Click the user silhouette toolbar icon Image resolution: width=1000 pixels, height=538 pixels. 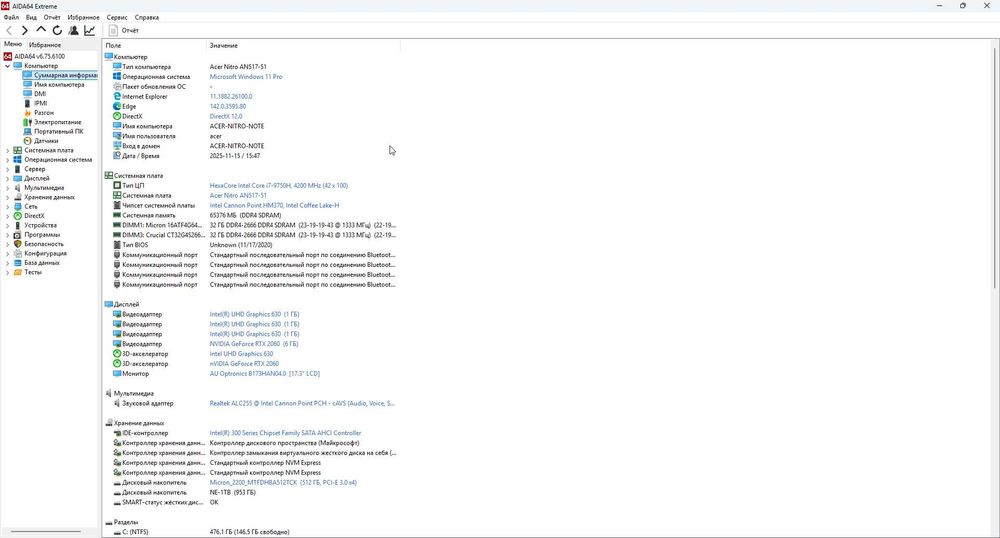(73, 31)
